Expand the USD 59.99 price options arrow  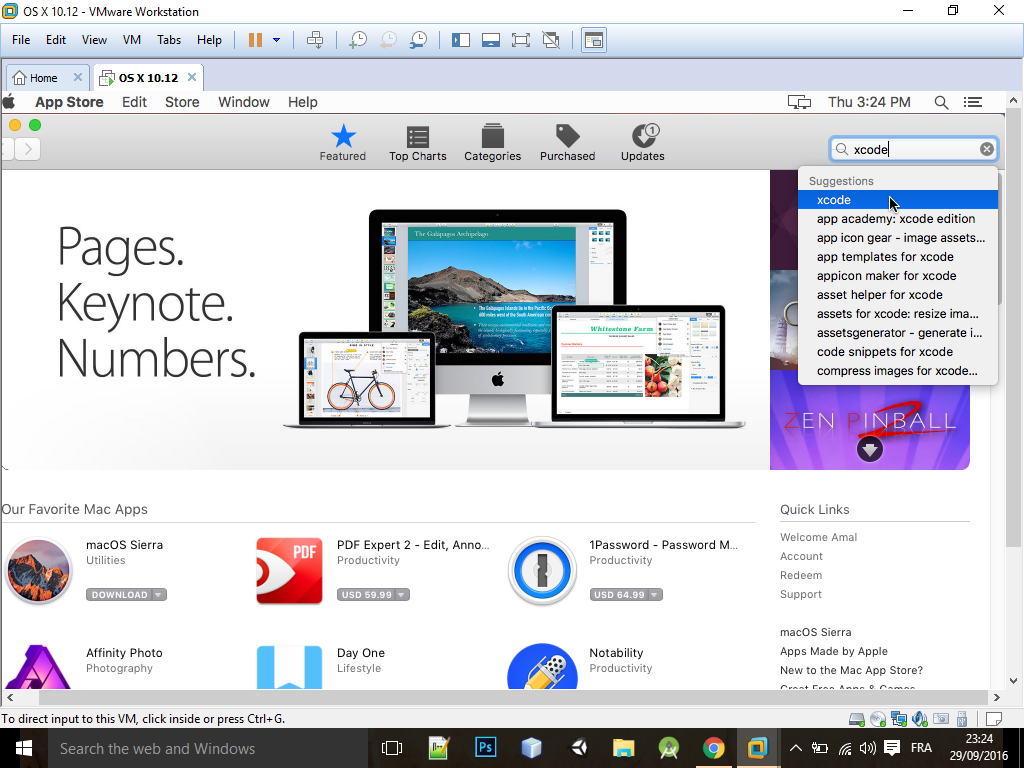pyautogui.click(x=402, y=594)
